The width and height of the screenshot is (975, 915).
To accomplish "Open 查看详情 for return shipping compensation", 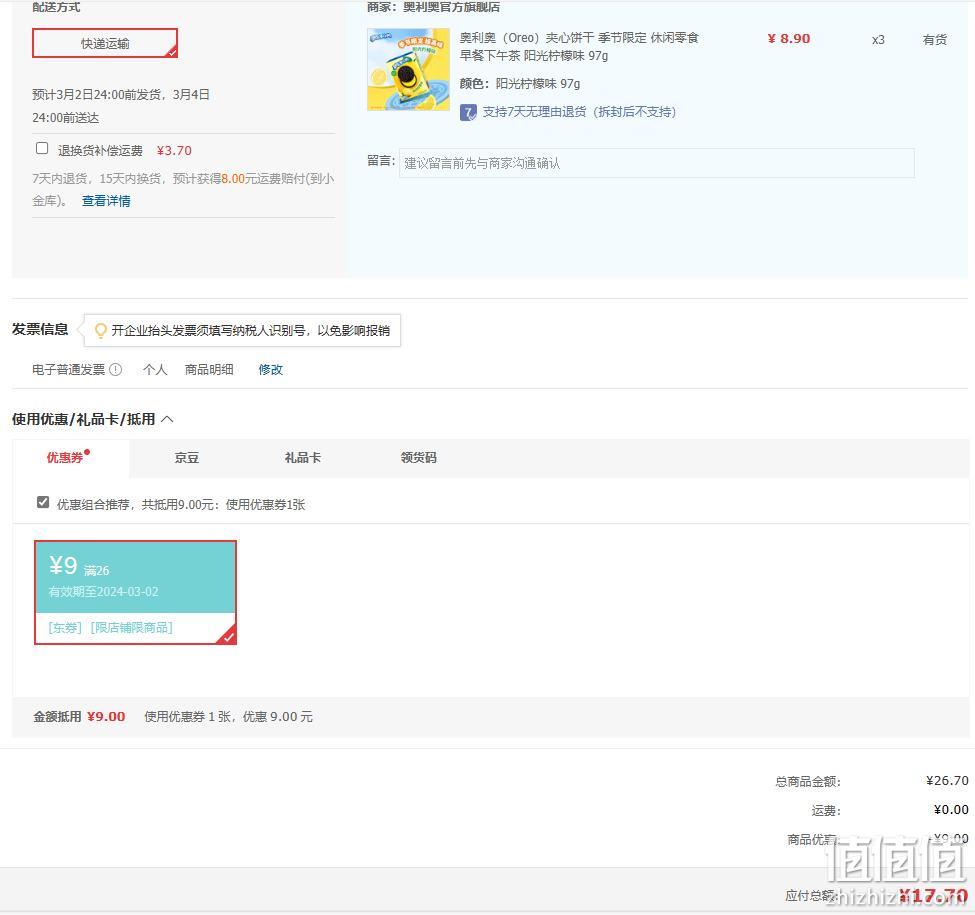I will point(106,201).
